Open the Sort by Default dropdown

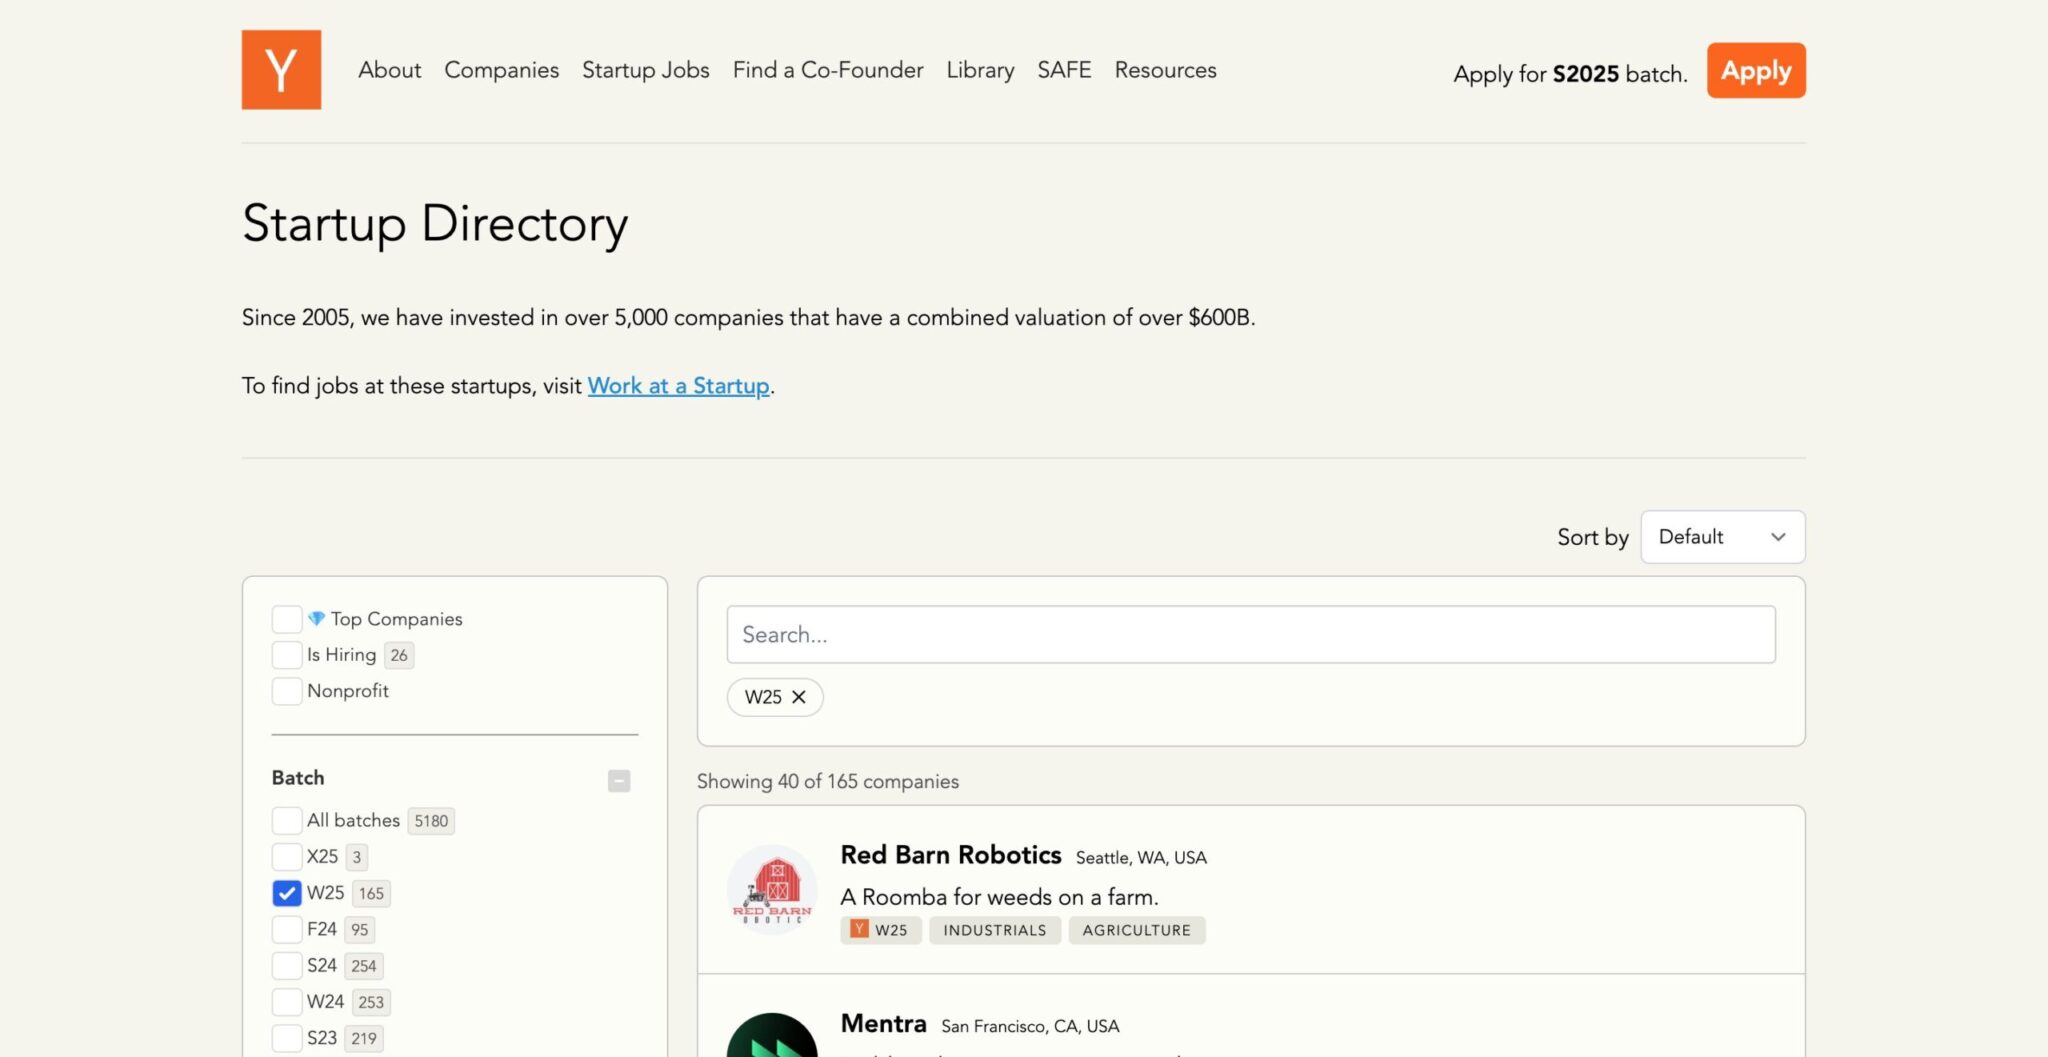[1721, 537]
